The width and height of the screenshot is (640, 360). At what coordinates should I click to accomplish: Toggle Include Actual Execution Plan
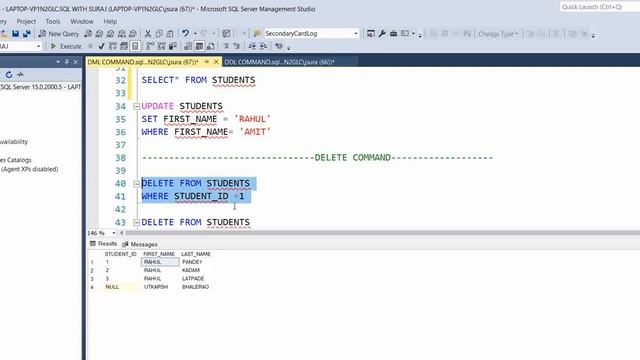[x=150, y=46]
